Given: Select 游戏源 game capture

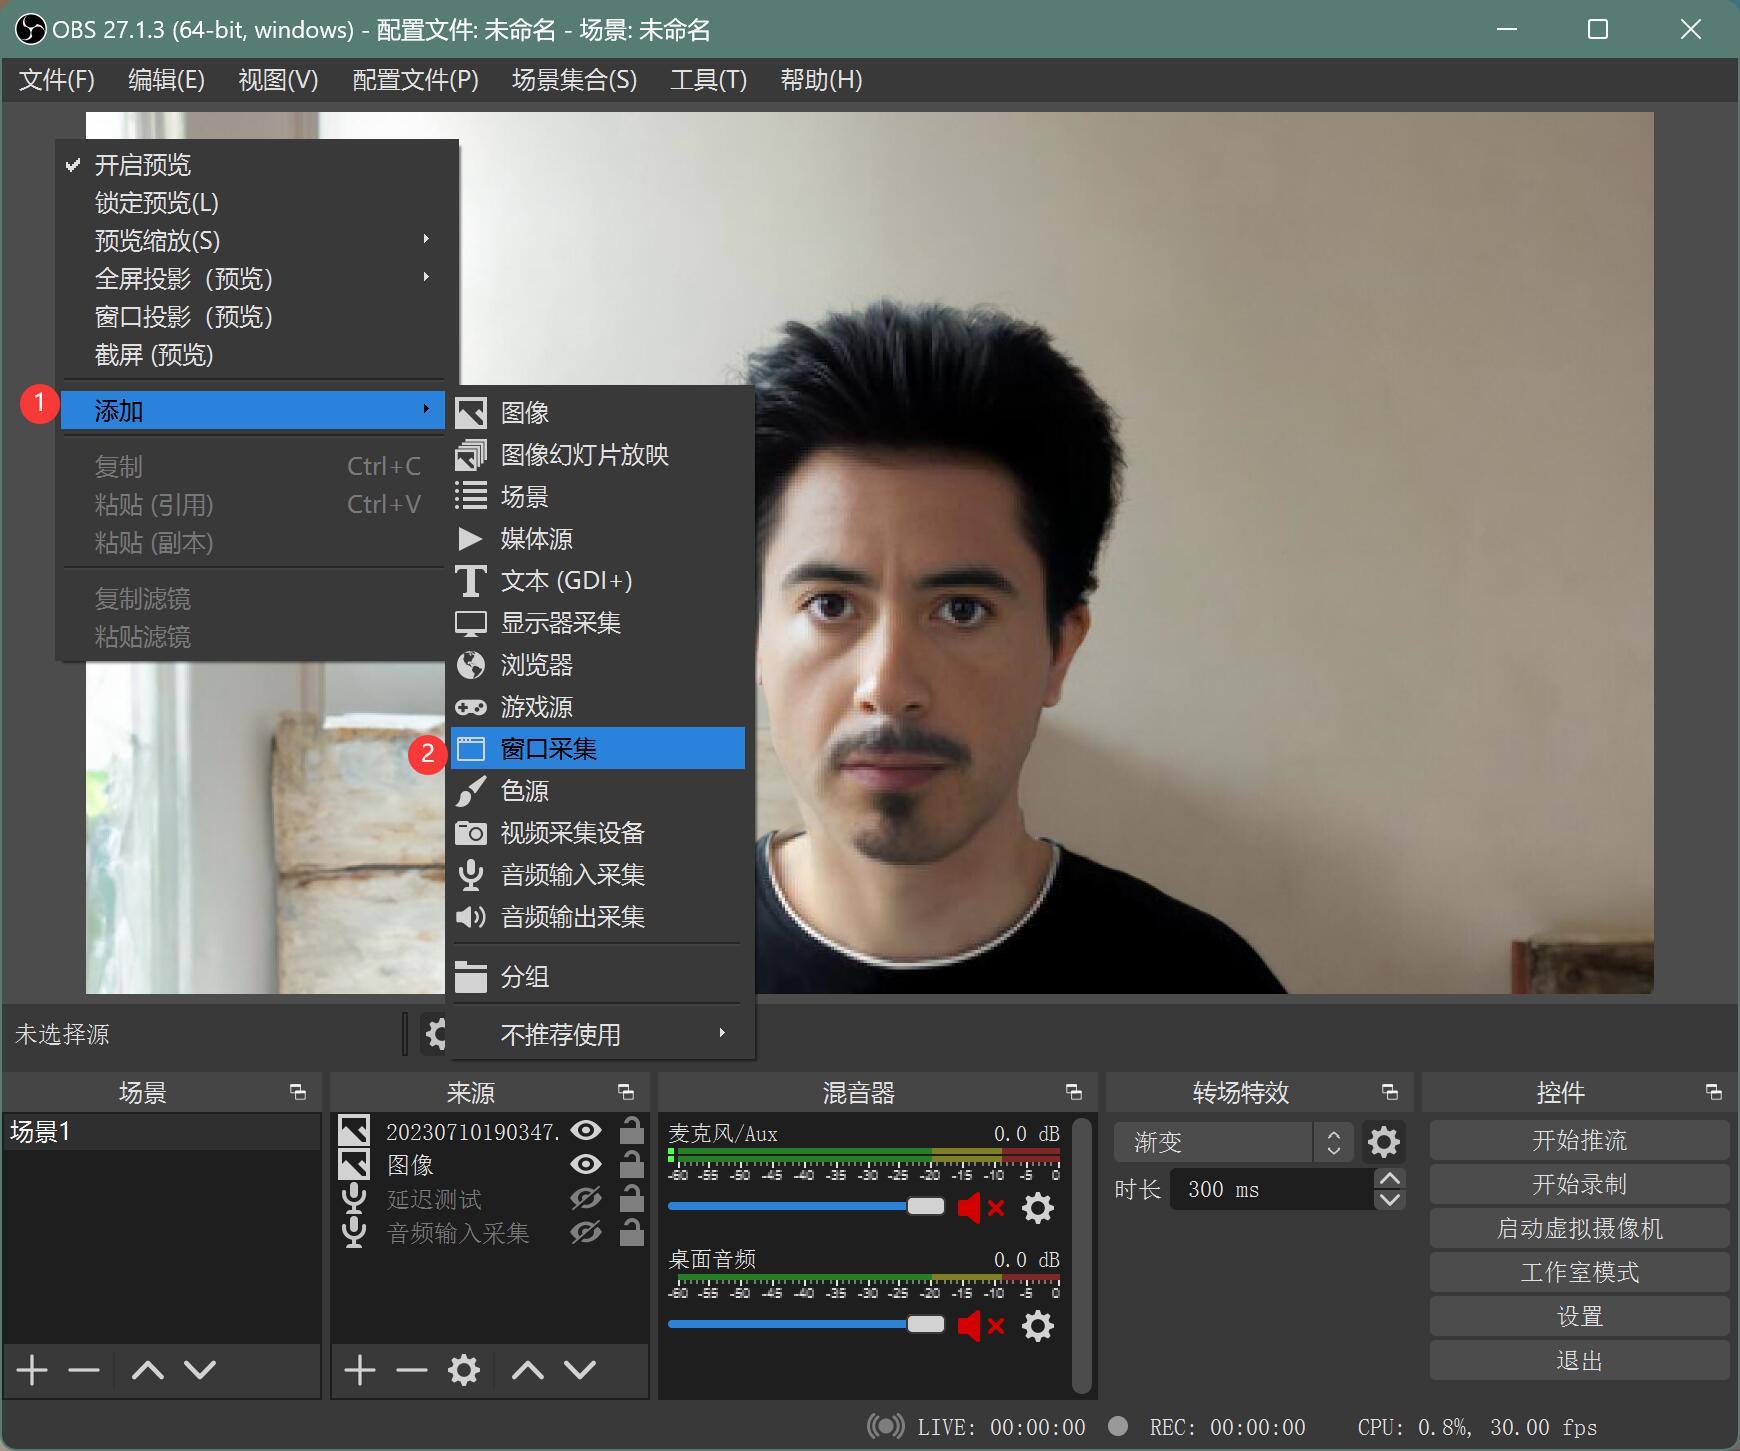Looking at the screenshot, I should click(x=598, y=706).
